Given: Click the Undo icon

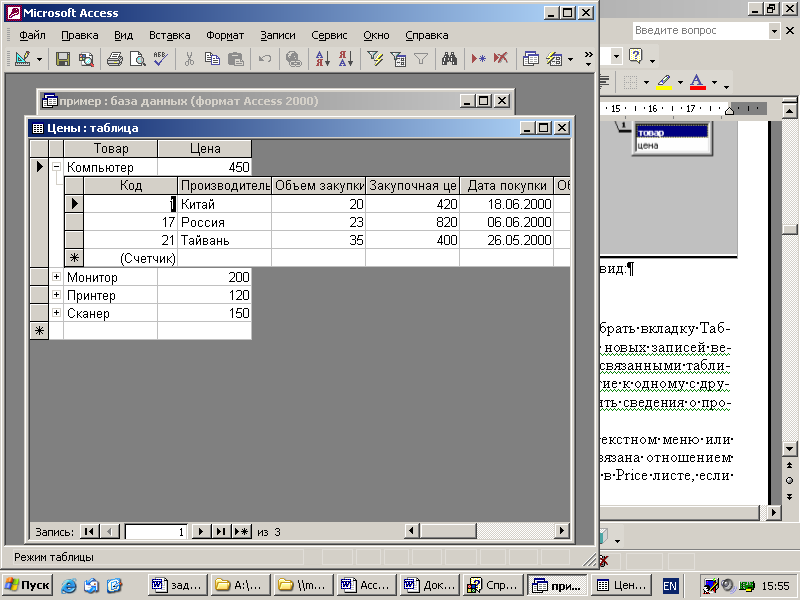Looking at the screenshot, I should pyautogui.click(x=265, y=59).
